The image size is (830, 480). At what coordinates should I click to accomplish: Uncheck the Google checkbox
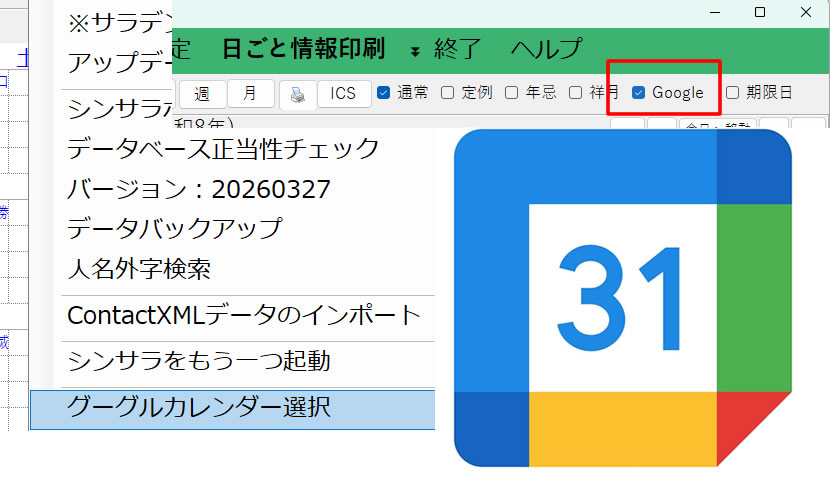coord(638,93)
